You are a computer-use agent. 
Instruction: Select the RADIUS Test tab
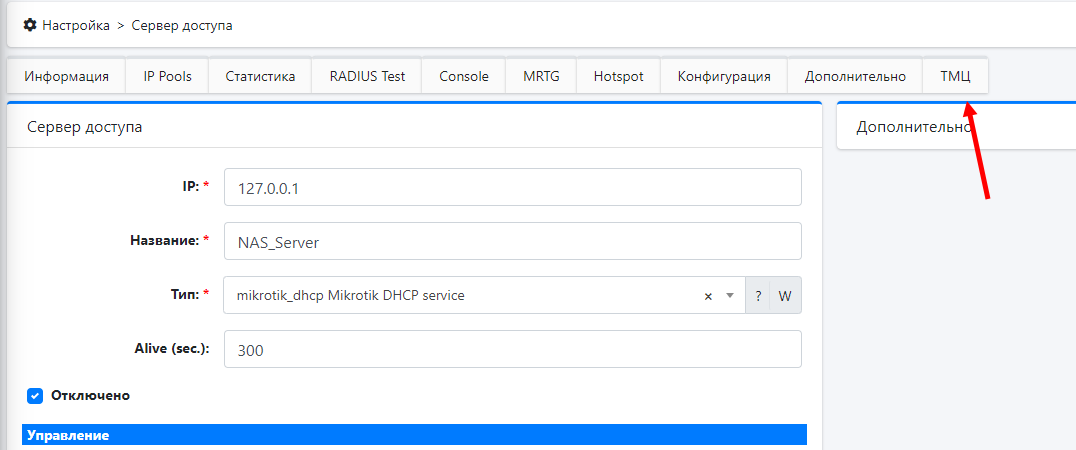point(367,77)
